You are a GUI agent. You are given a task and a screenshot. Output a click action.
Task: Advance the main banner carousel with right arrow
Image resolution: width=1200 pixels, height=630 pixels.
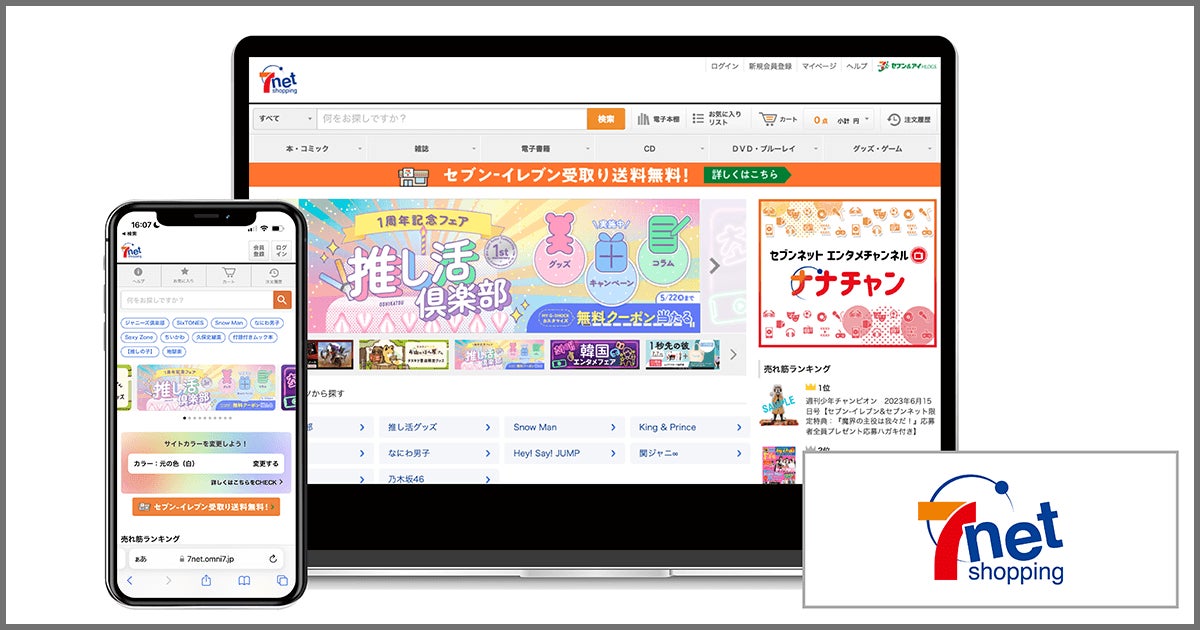point(714,265)
